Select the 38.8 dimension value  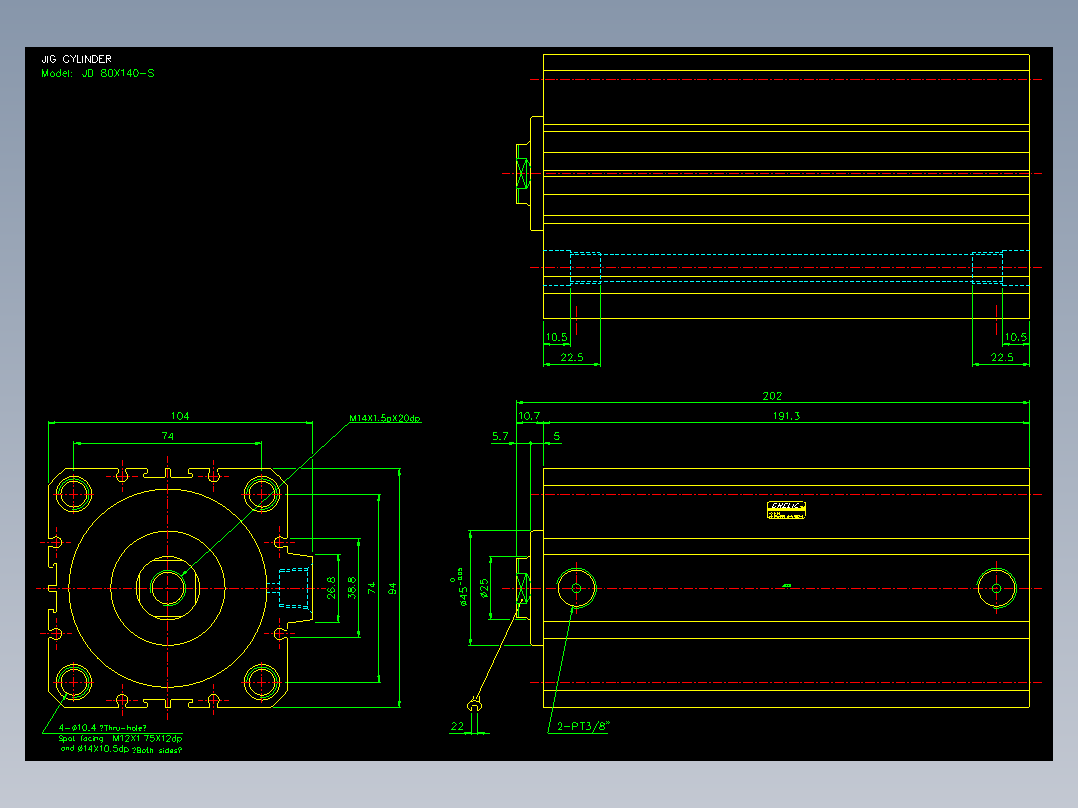point(352,588)
